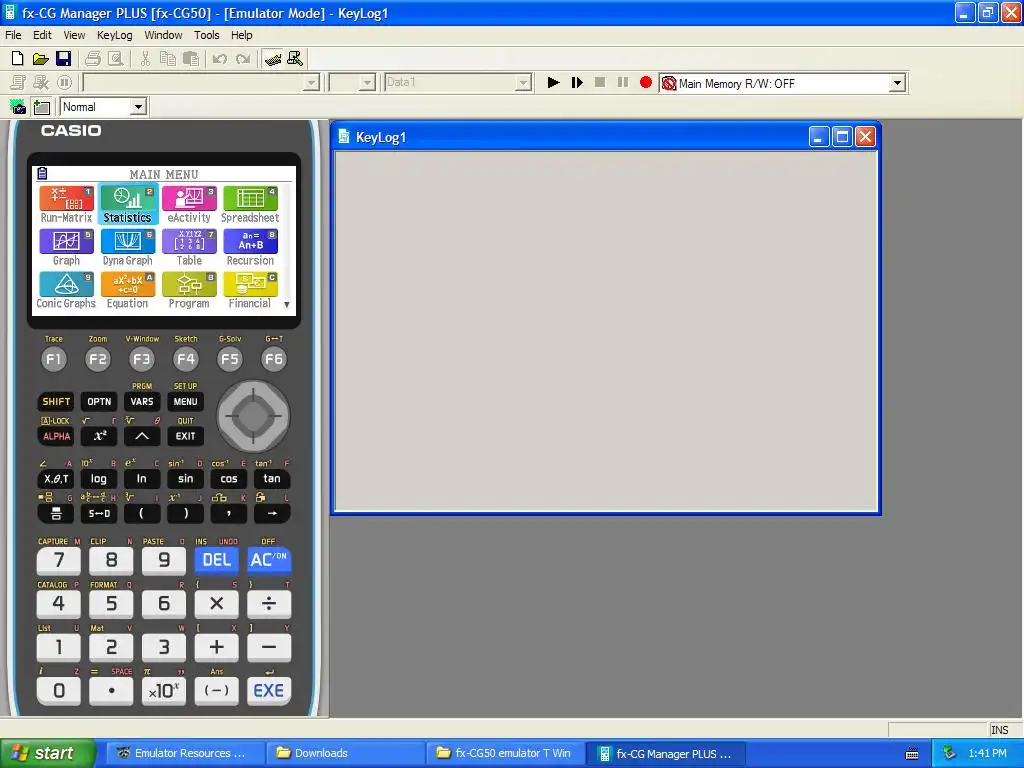The image size is (1024, 768).
Task: Click the multiply key on calculator
Action: 216,604
